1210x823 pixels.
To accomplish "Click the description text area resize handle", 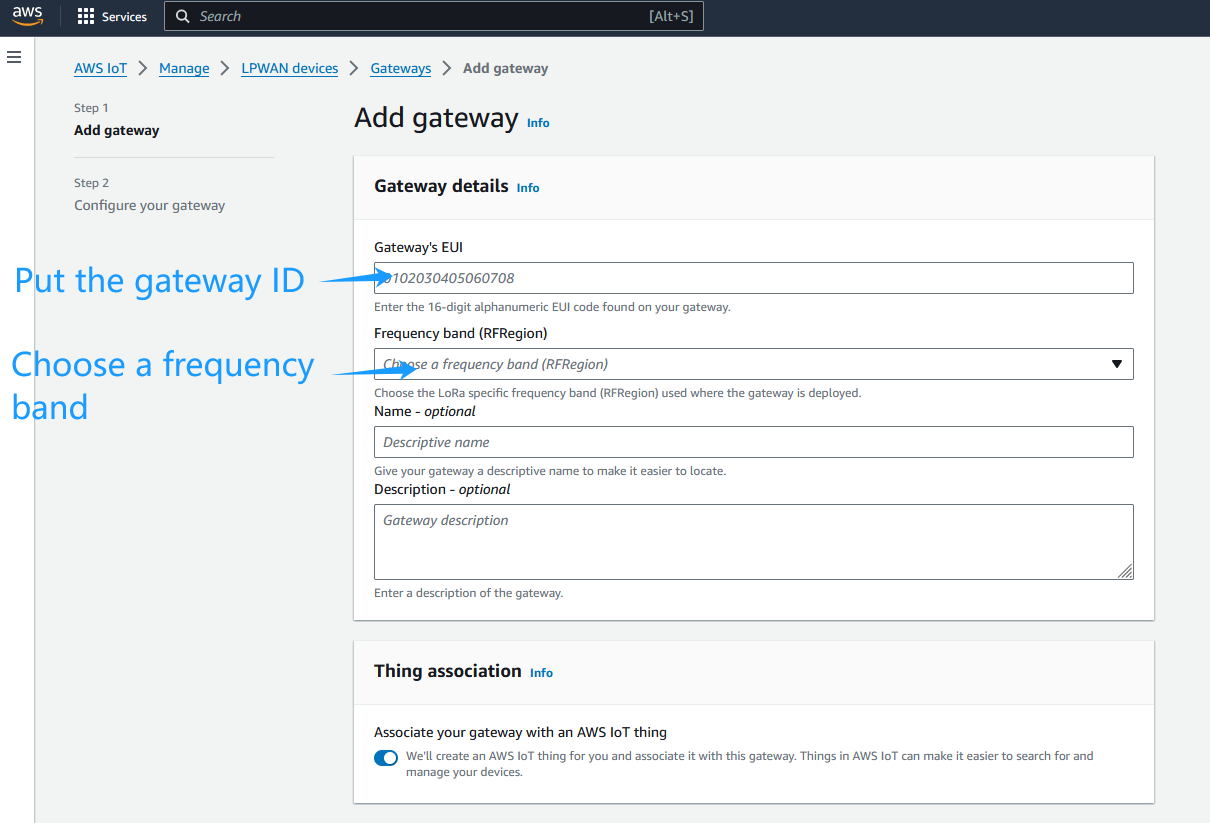I will pyautogui.click(x=1125, y=571).
